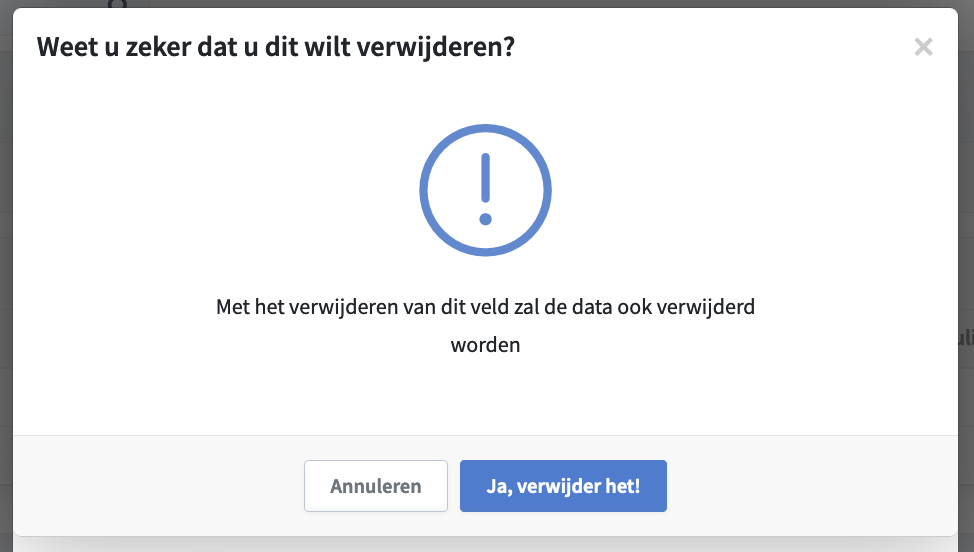Click the word 'verwijderen?' in the title

(x=438, y=47)
